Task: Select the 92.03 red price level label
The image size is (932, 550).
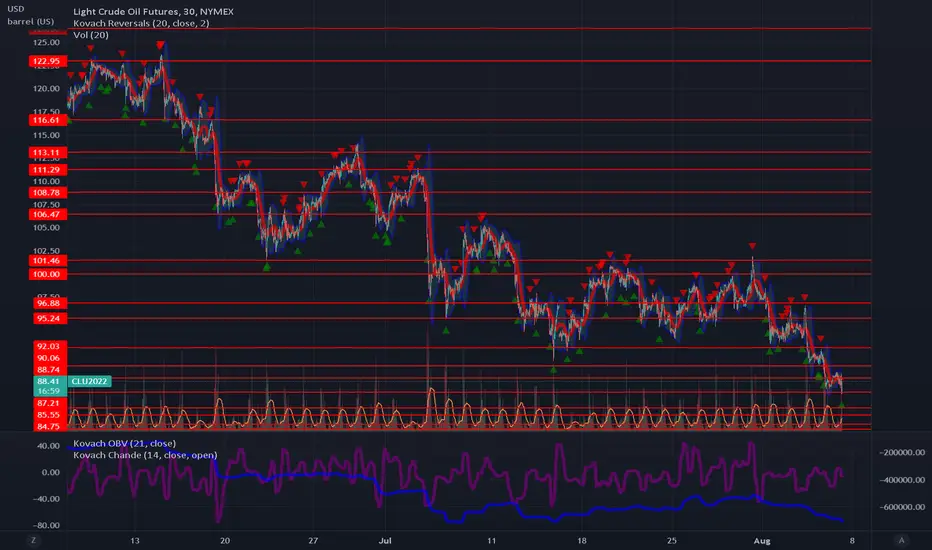Action: click(x=48, y=346)
